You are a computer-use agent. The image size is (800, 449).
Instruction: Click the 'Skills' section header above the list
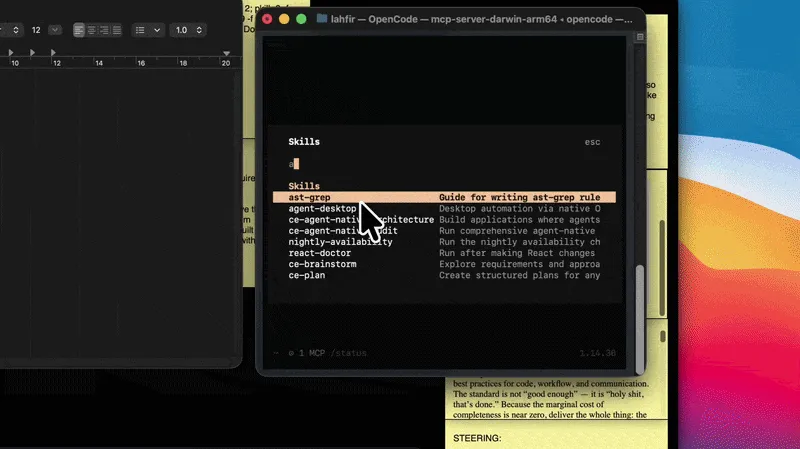coord(304,186)
